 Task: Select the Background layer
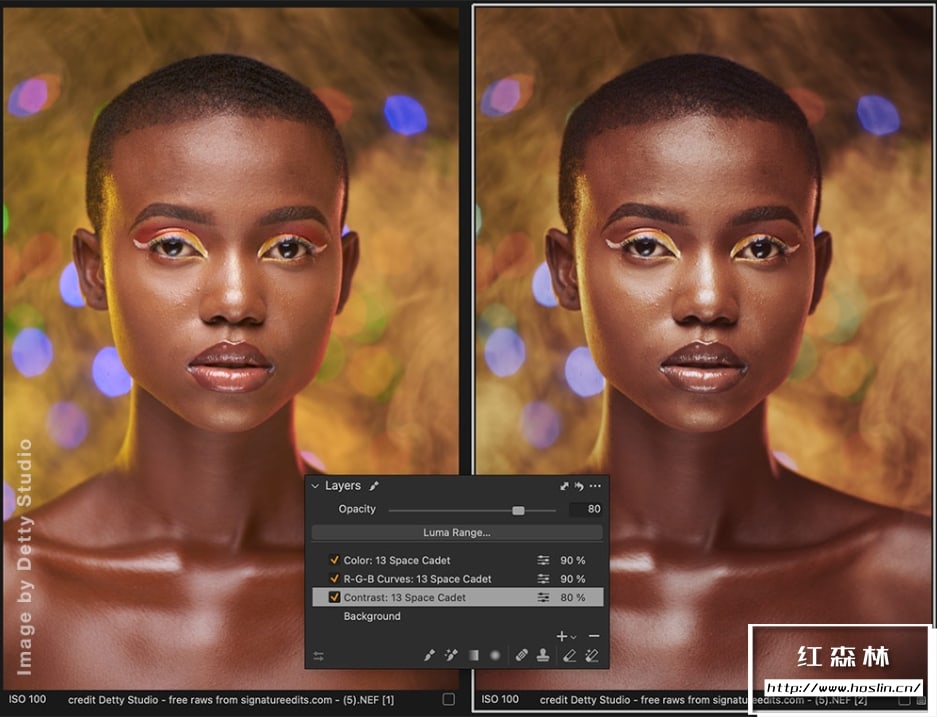point(372,616)
